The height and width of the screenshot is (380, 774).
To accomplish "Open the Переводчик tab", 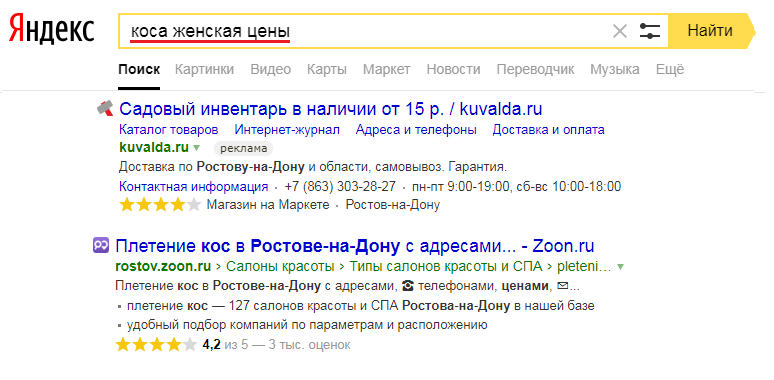I will [x=535, y=69].
